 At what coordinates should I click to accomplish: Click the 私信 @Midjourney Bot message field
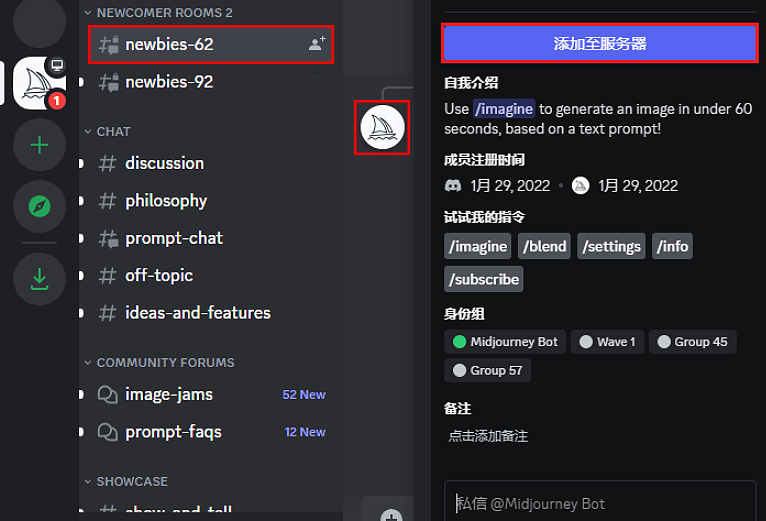pyautogui.click(x=600, y=503)
